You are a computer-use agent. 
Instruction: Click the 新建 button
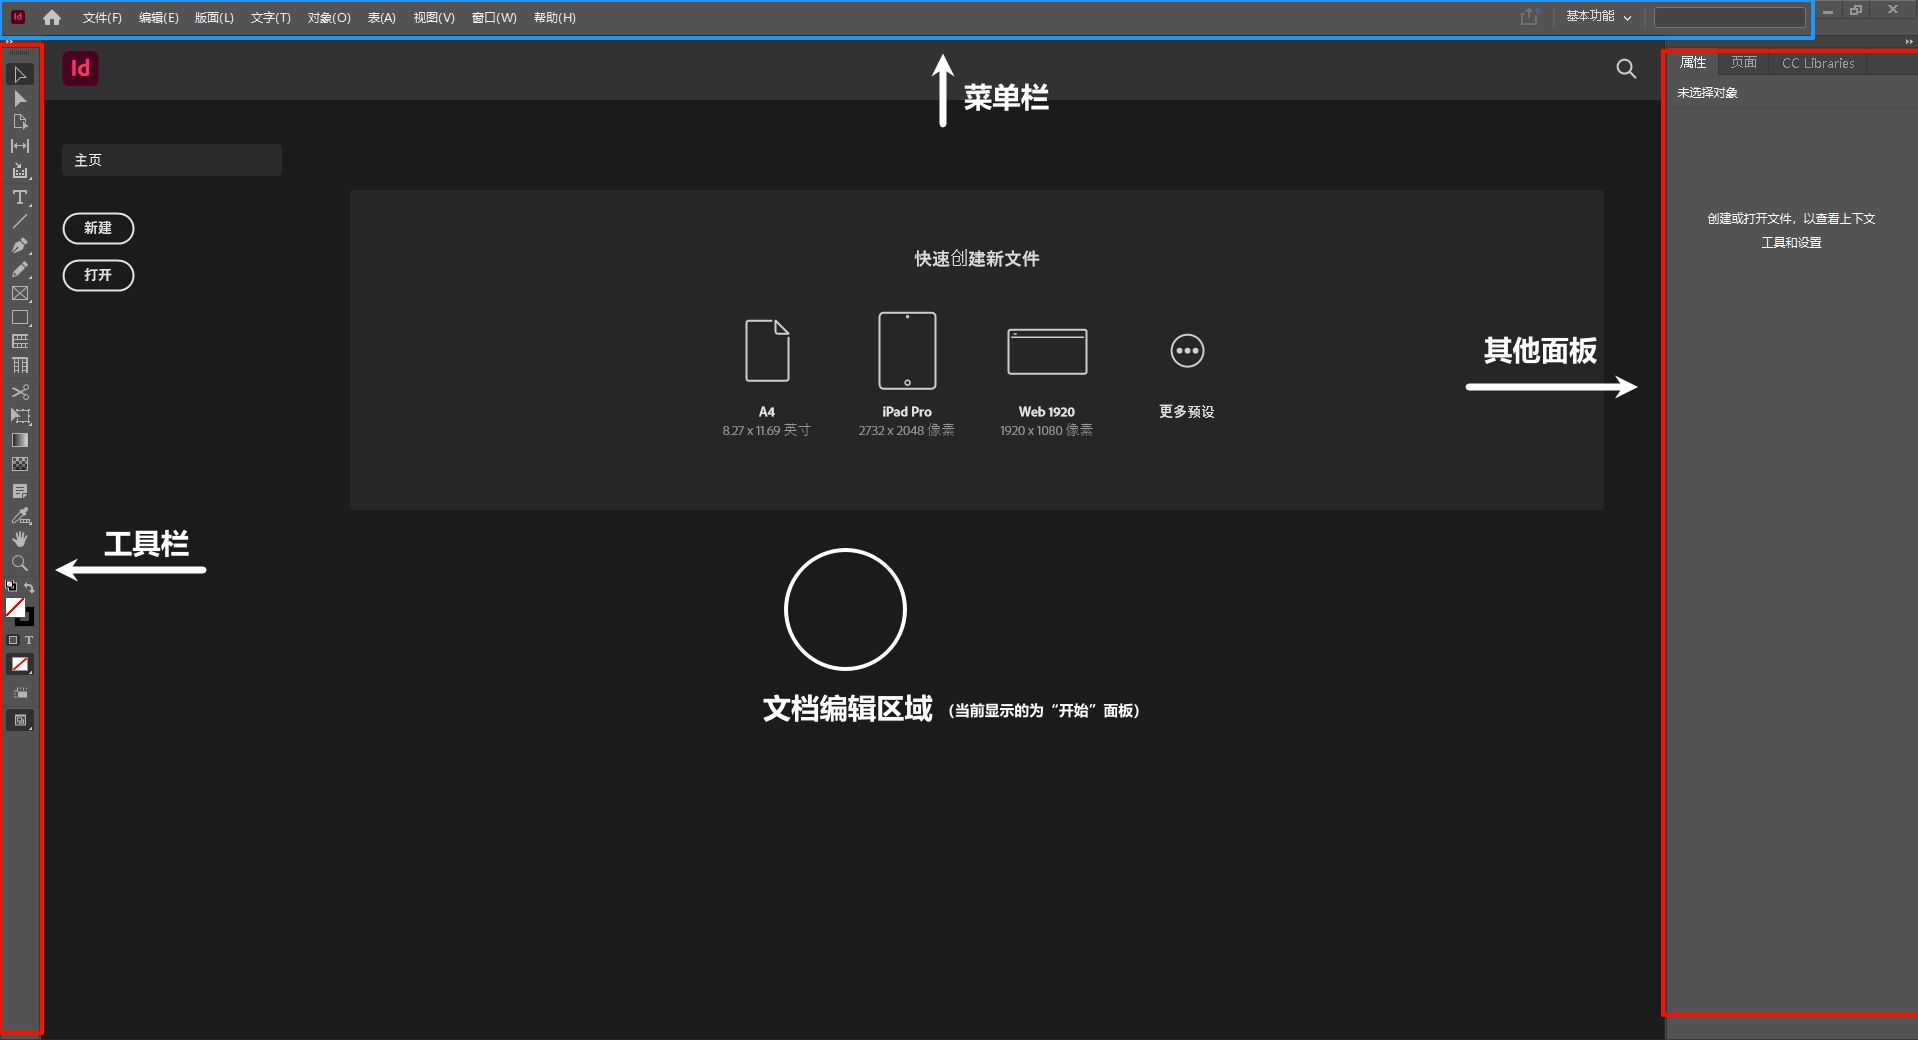(x=98, y=228)
